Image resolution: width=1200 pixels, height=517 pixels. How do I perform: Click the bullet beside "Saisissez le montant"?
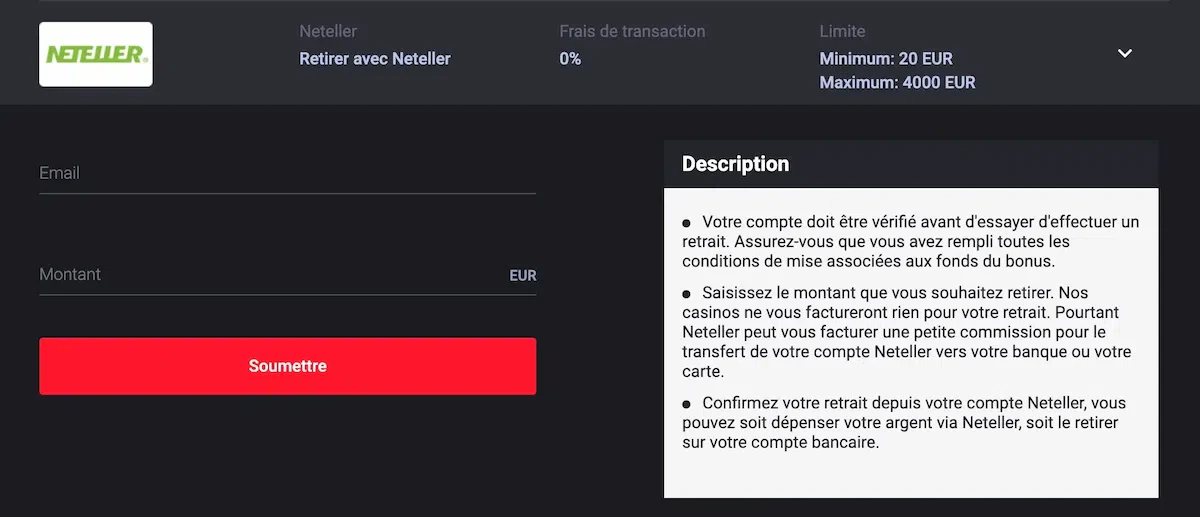tap(687, 294)
